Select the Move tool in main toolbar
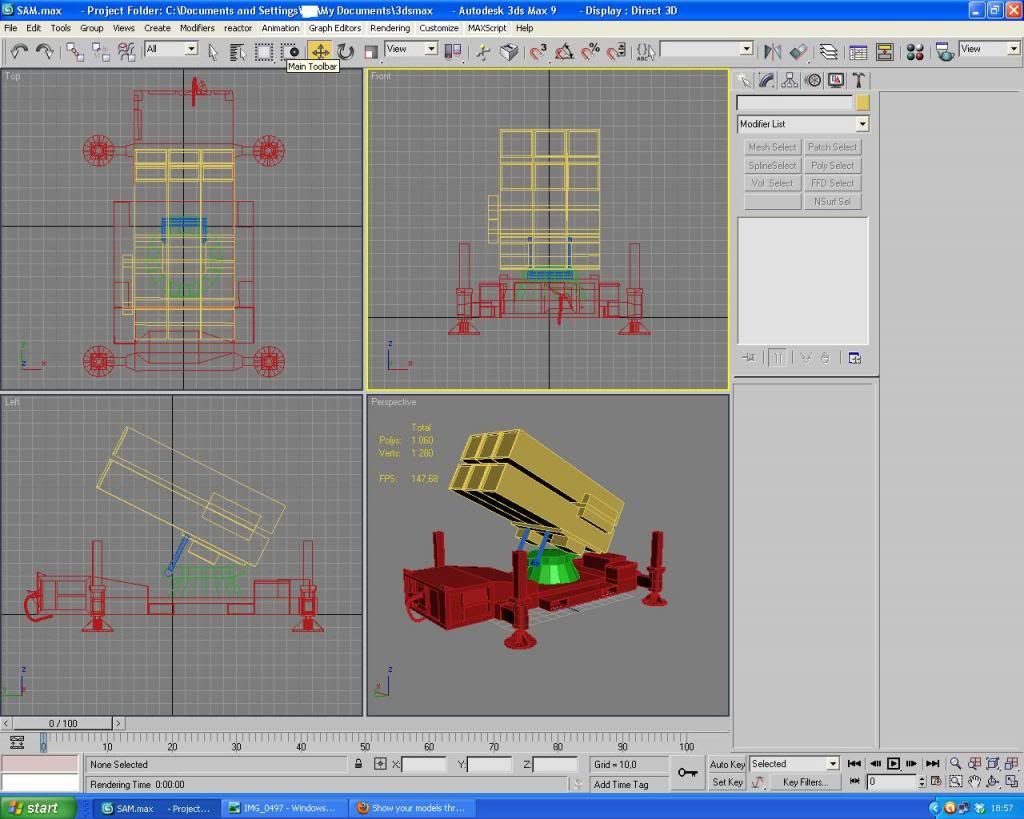 click(x=320, y=51)
